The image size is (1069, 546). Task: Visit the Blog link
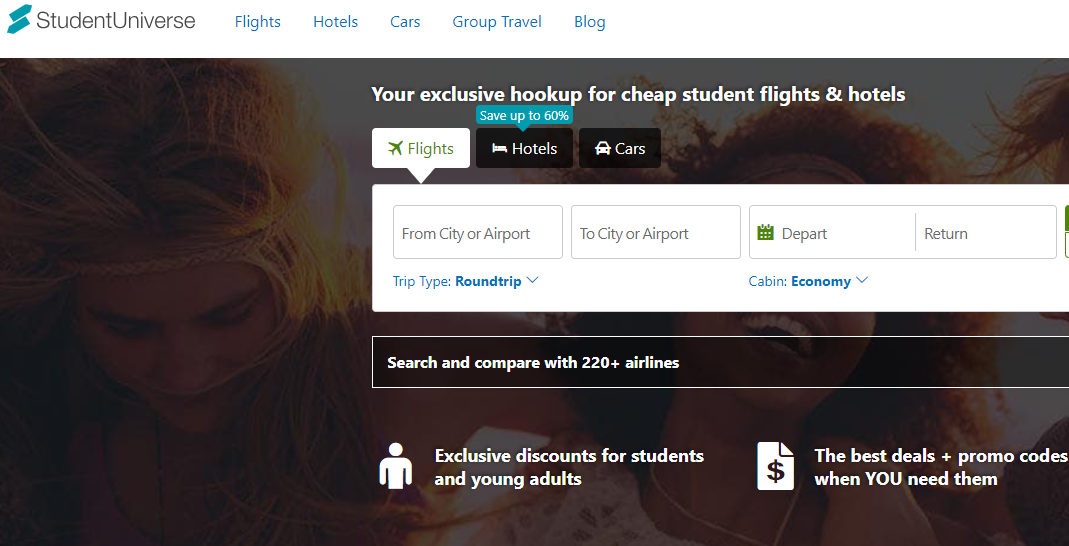(x=589, y=22)
